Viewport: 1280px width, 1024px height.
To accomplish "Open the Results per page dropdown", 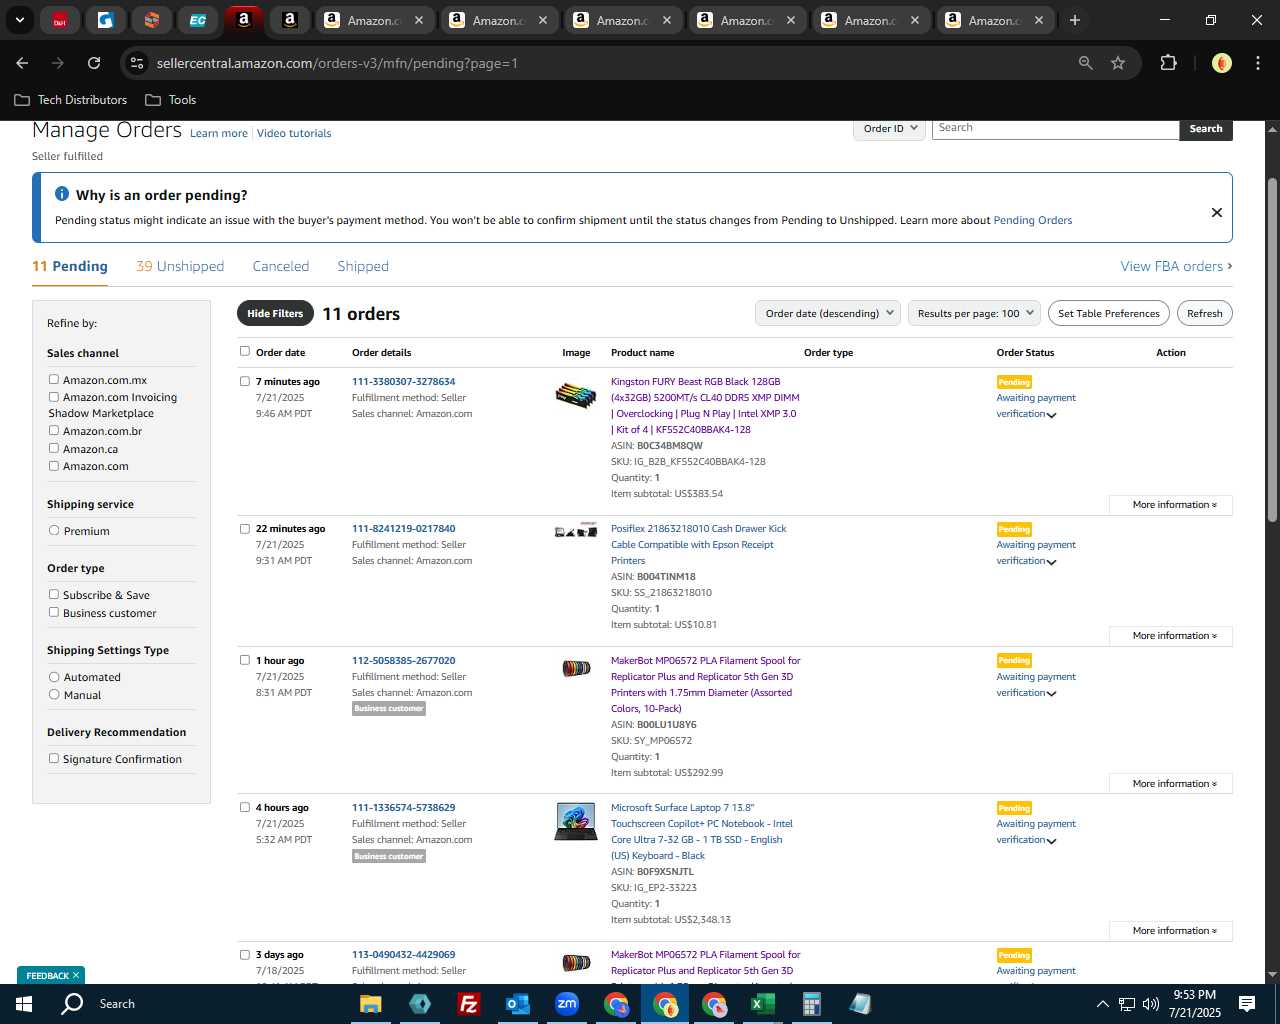I will 974,313.
